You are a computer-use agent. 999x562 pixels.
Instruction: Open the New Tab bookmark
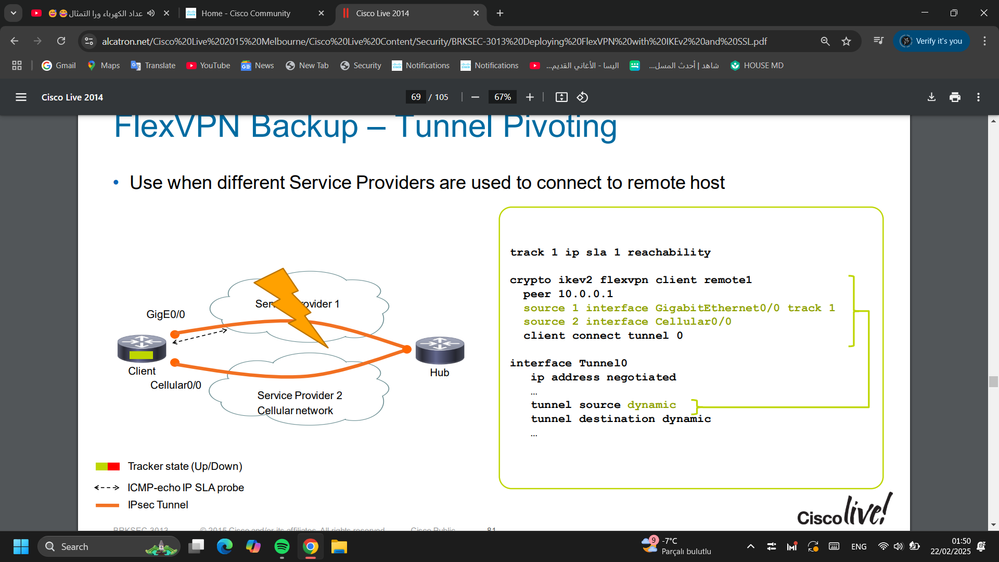click(307, 65)
